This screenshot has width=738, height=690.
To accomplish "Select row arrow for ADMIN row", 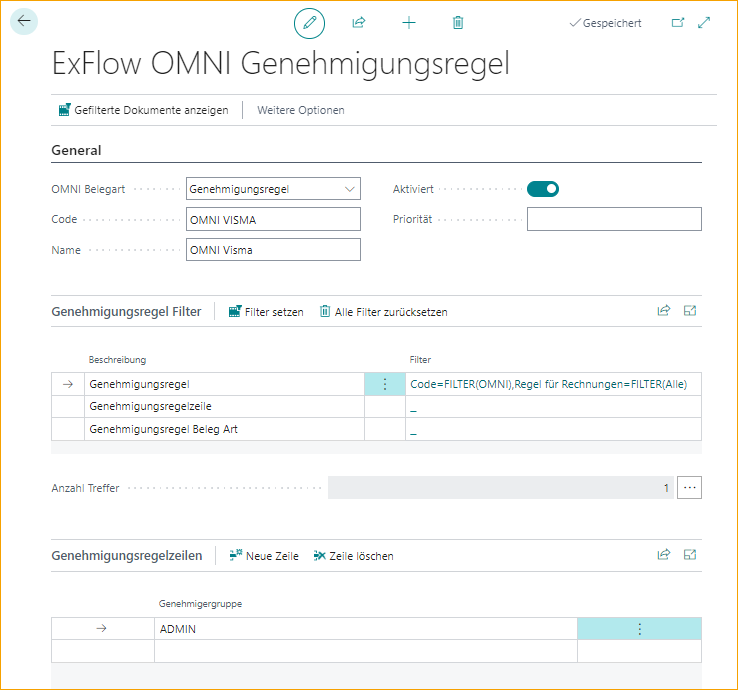I will tap(102, 629).
